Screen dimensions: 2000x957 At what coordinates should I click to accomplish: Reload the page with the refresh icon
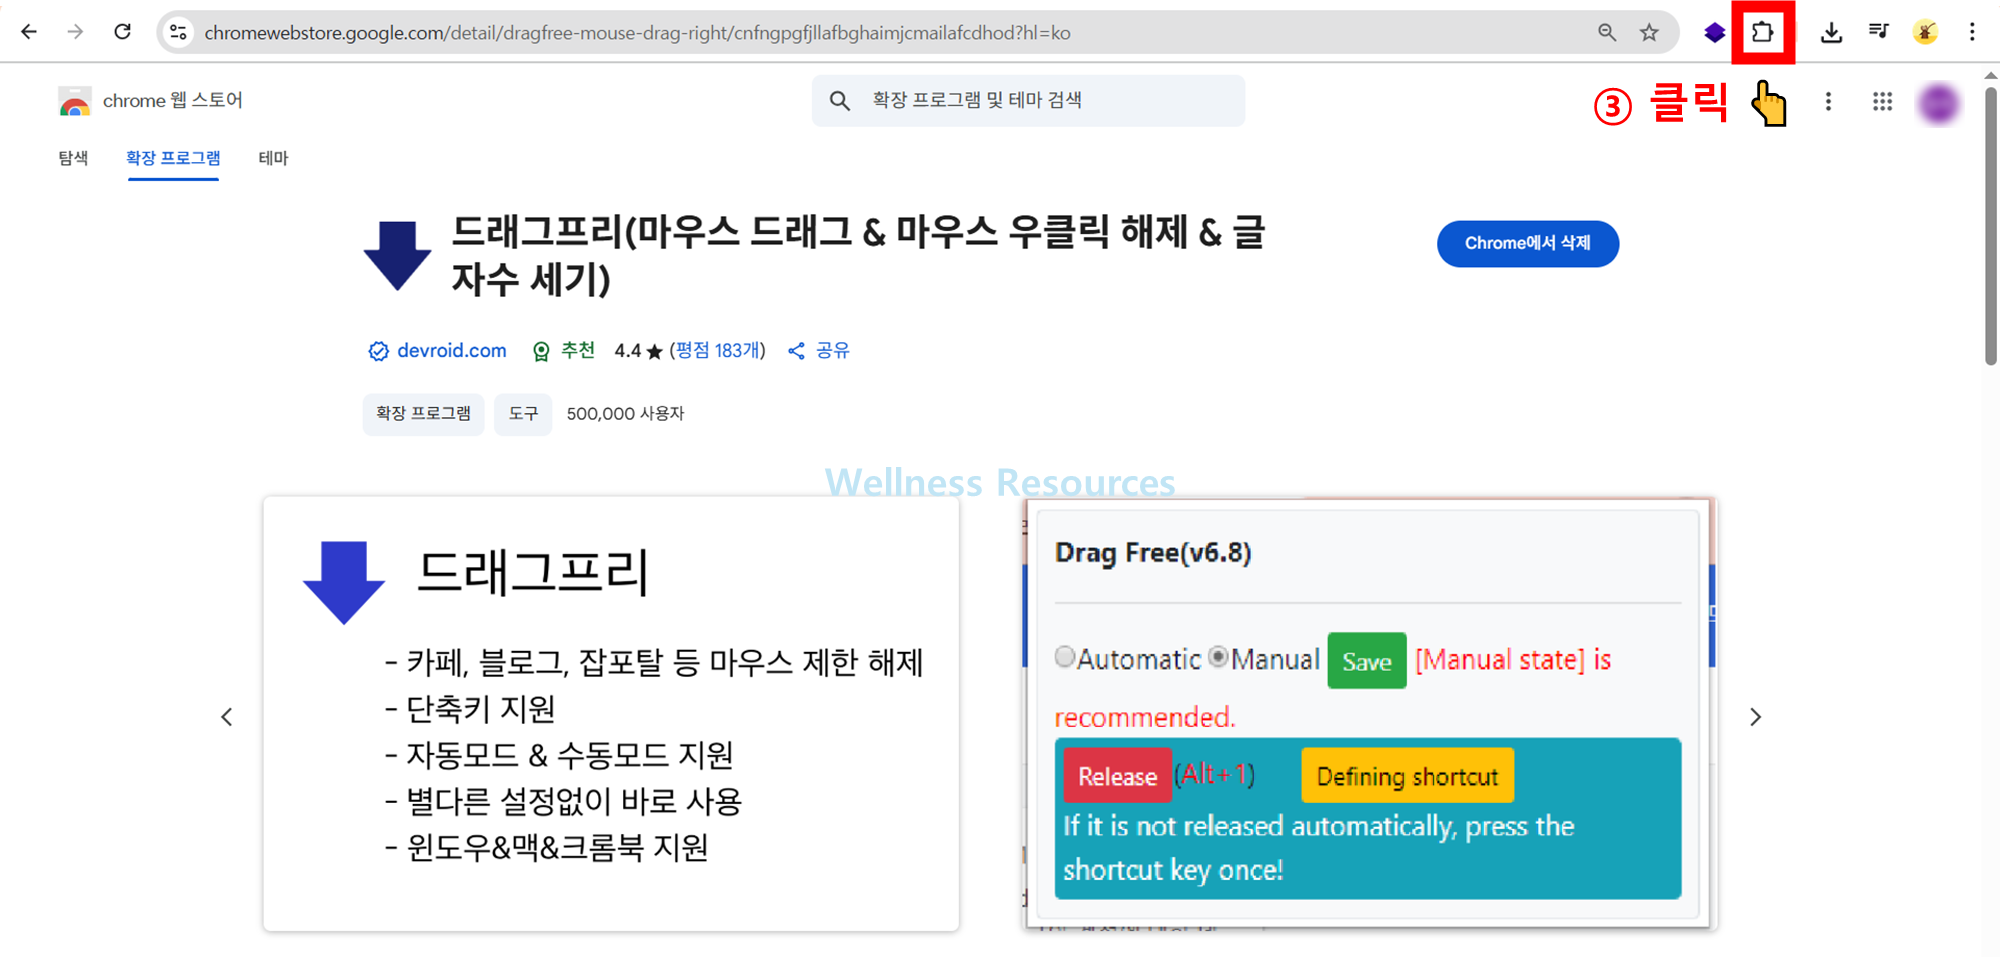(x=123, y=32)
